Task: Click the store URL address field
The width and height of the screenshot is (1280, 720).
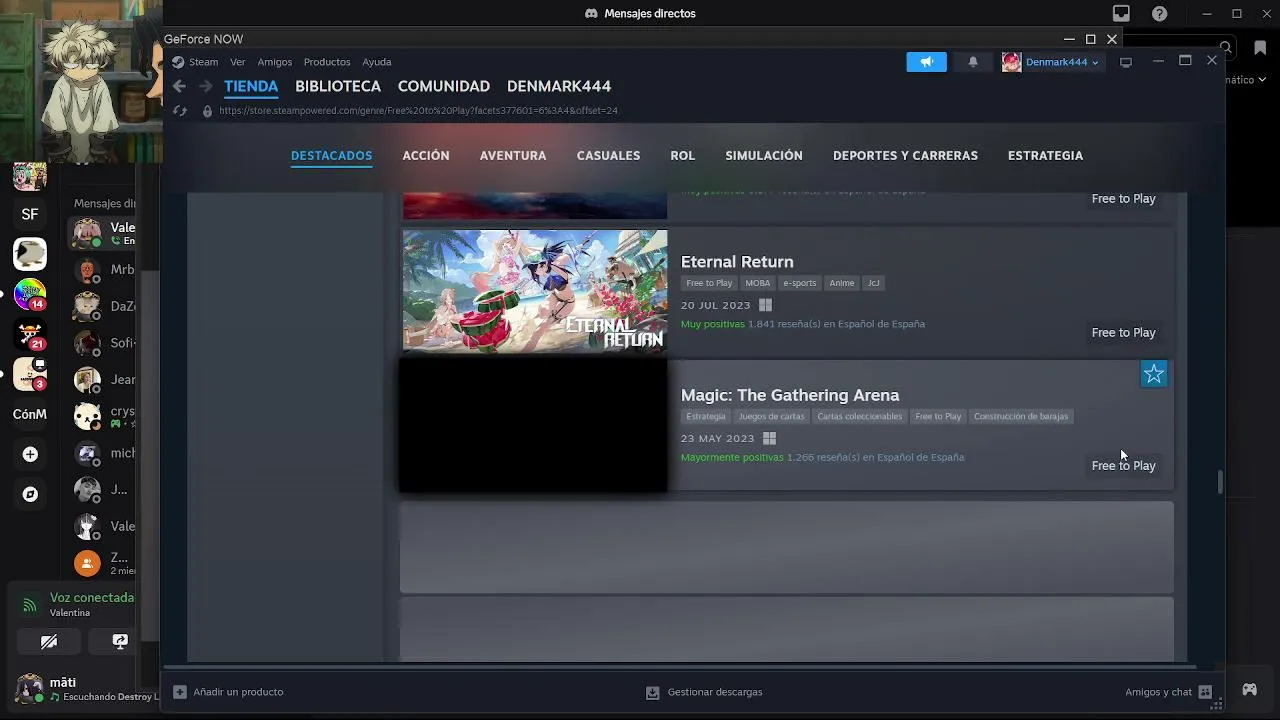Action: pyautogui.click(x=418, y=111)
